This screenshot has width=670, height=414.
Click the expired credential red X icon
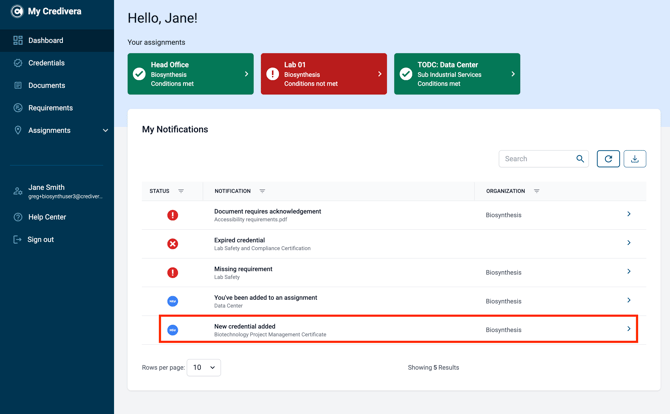(173, 244)
